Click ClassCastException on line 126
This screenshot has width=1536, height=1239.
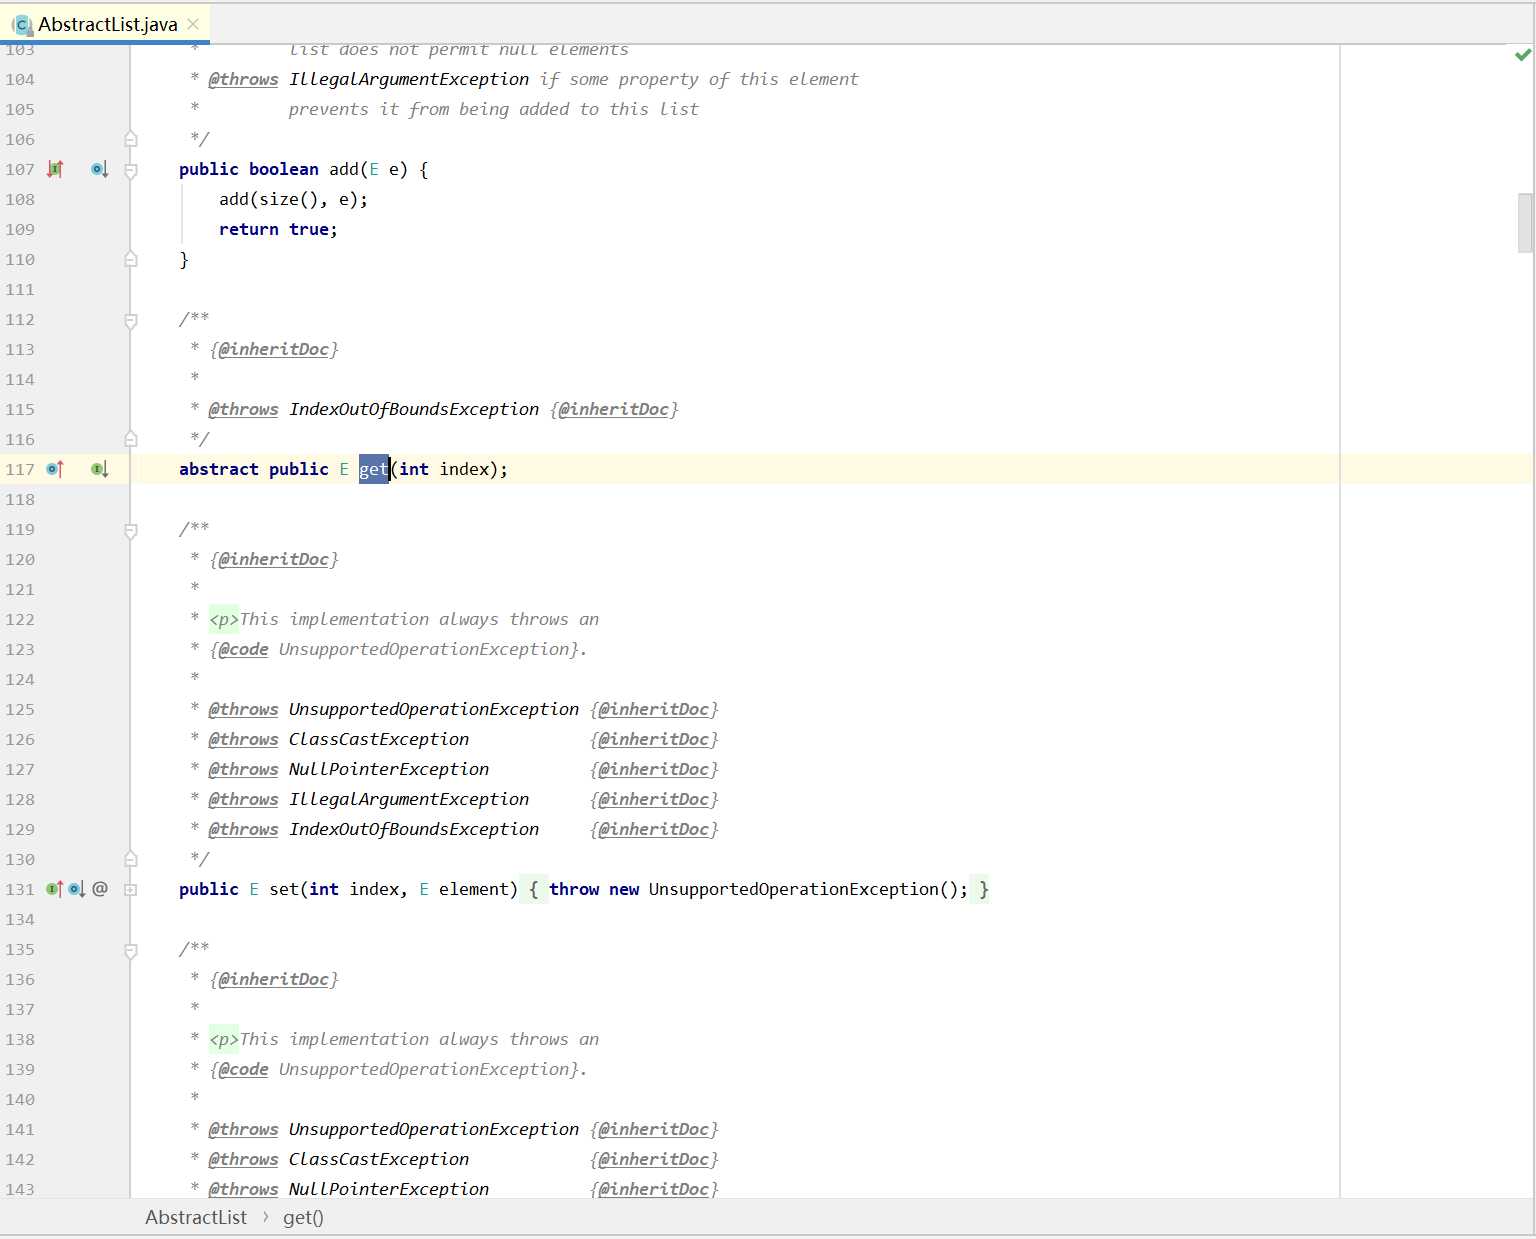pos(379,739)
